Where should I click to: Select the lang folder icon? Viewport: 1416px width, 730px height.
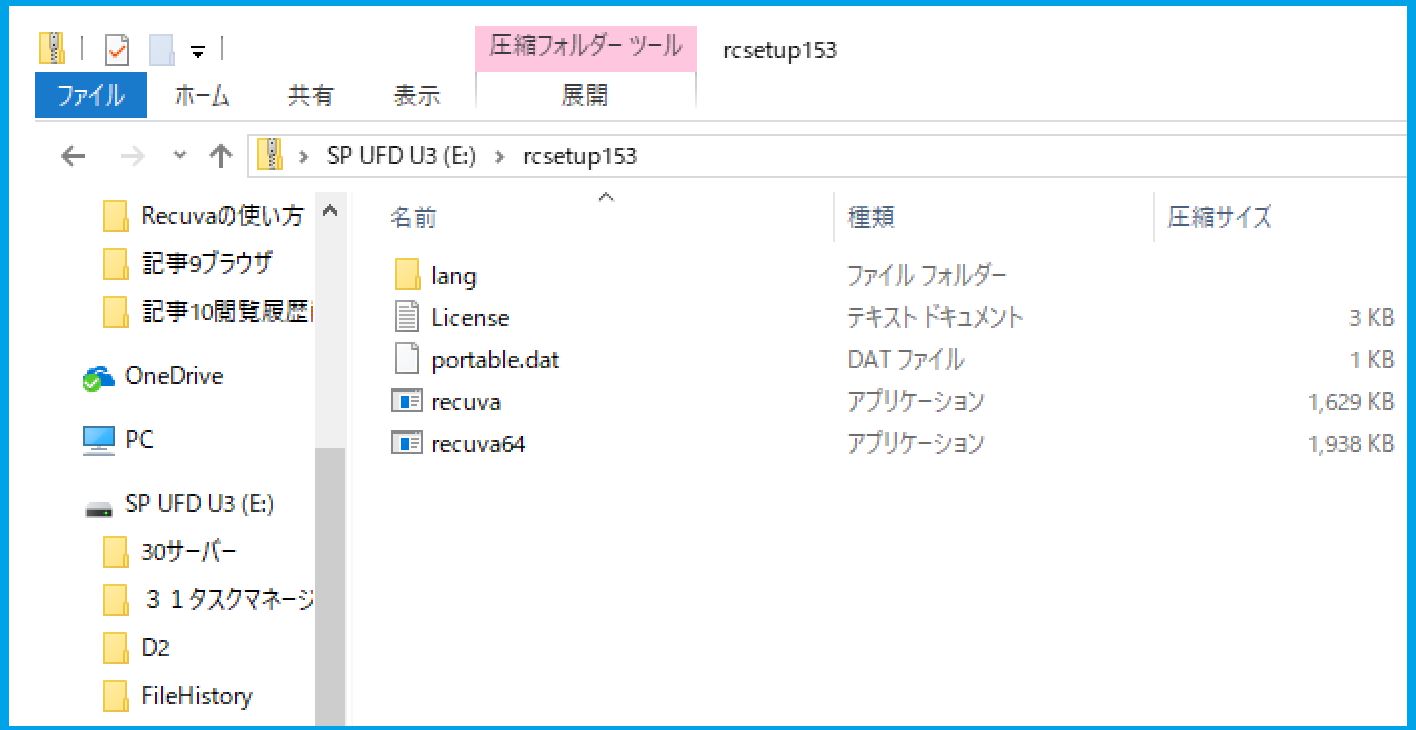pyautogui.click(x=407, y=275)
